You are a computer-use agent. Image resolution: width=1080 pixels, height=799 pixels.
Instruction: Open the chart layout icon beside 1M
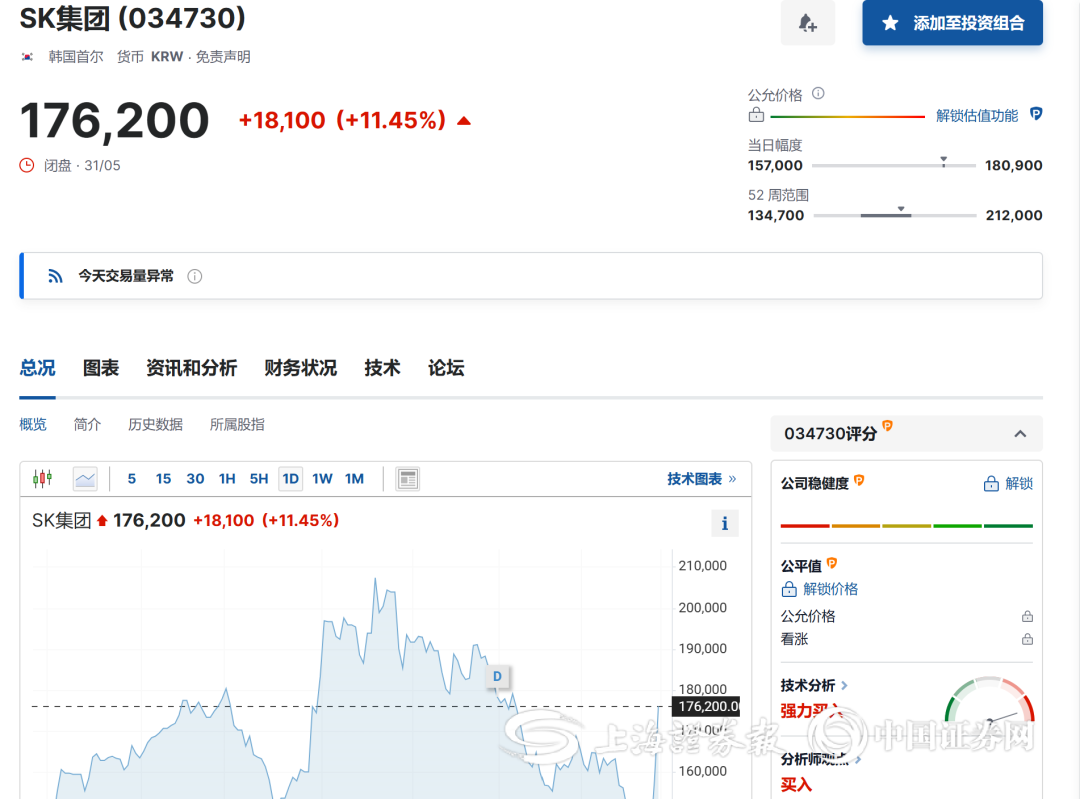click(x=407, y=478)
